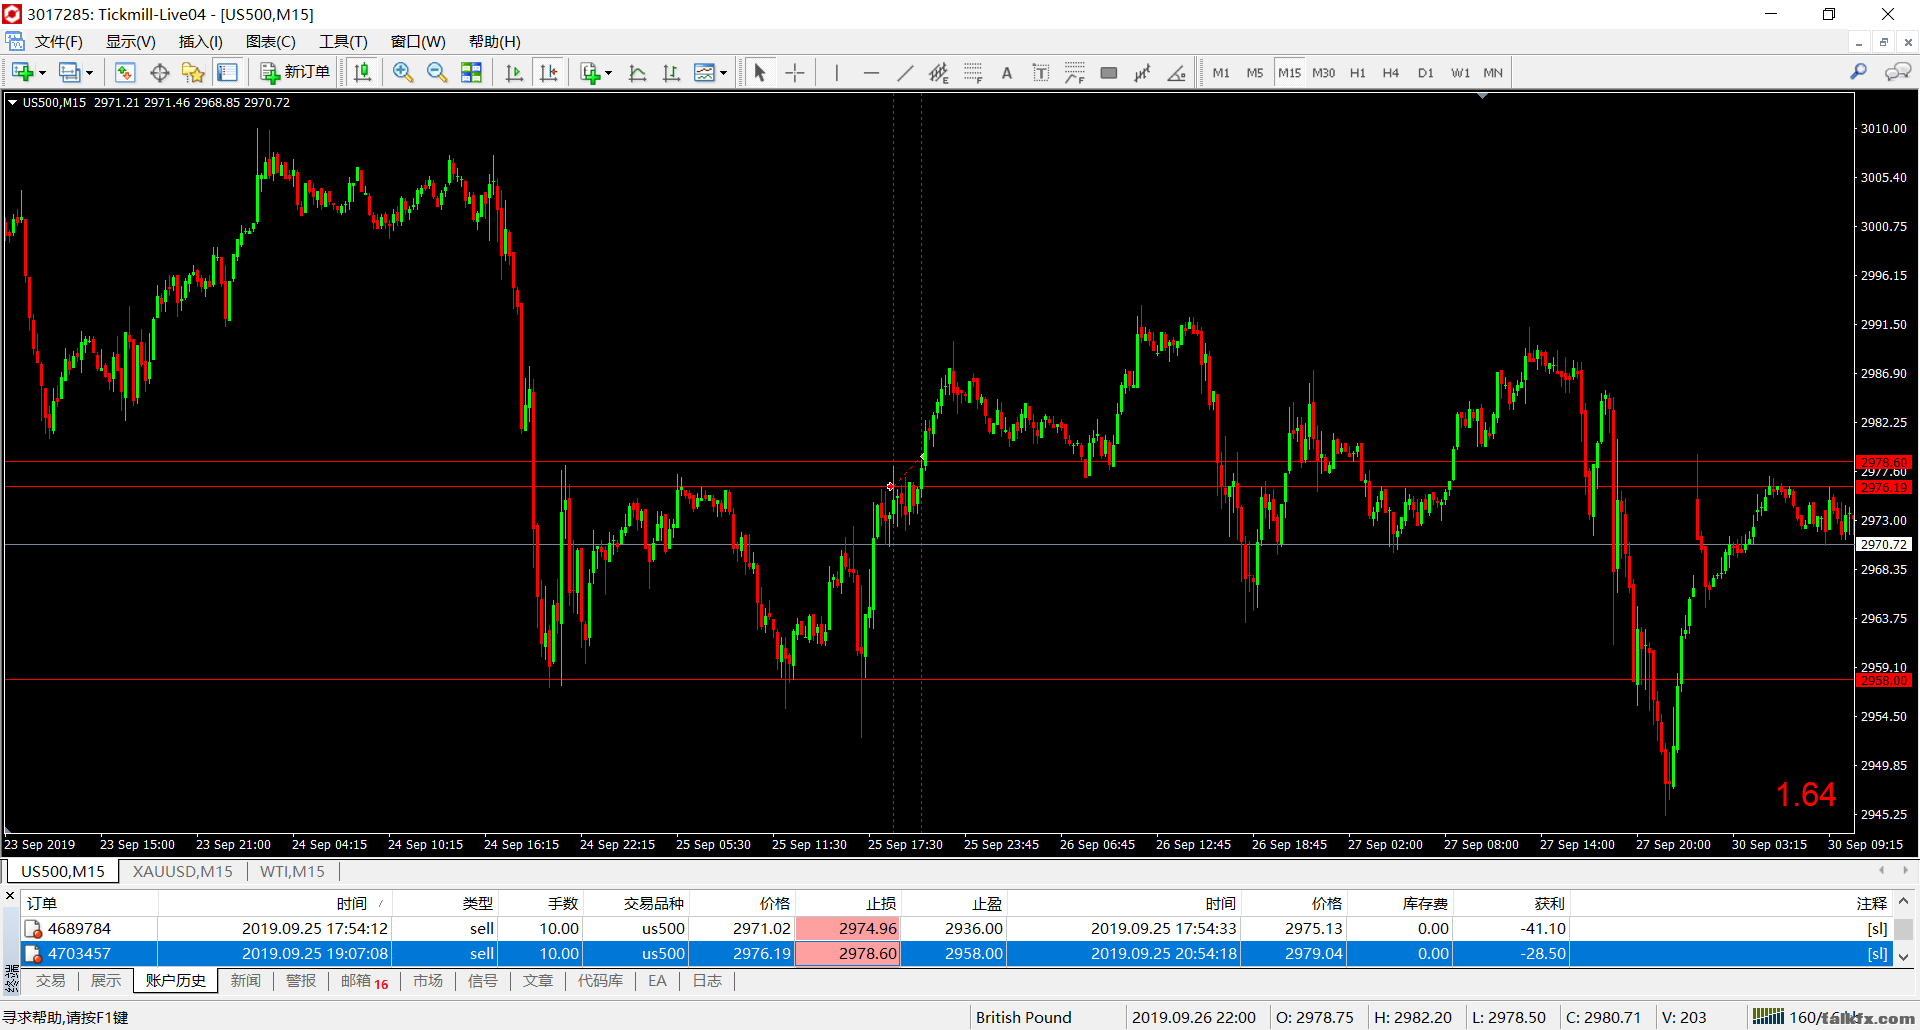Switch timeframe to D1
This screenshot has height=1030, width=1920.
pyautogui.click(x=1425, y=72)
